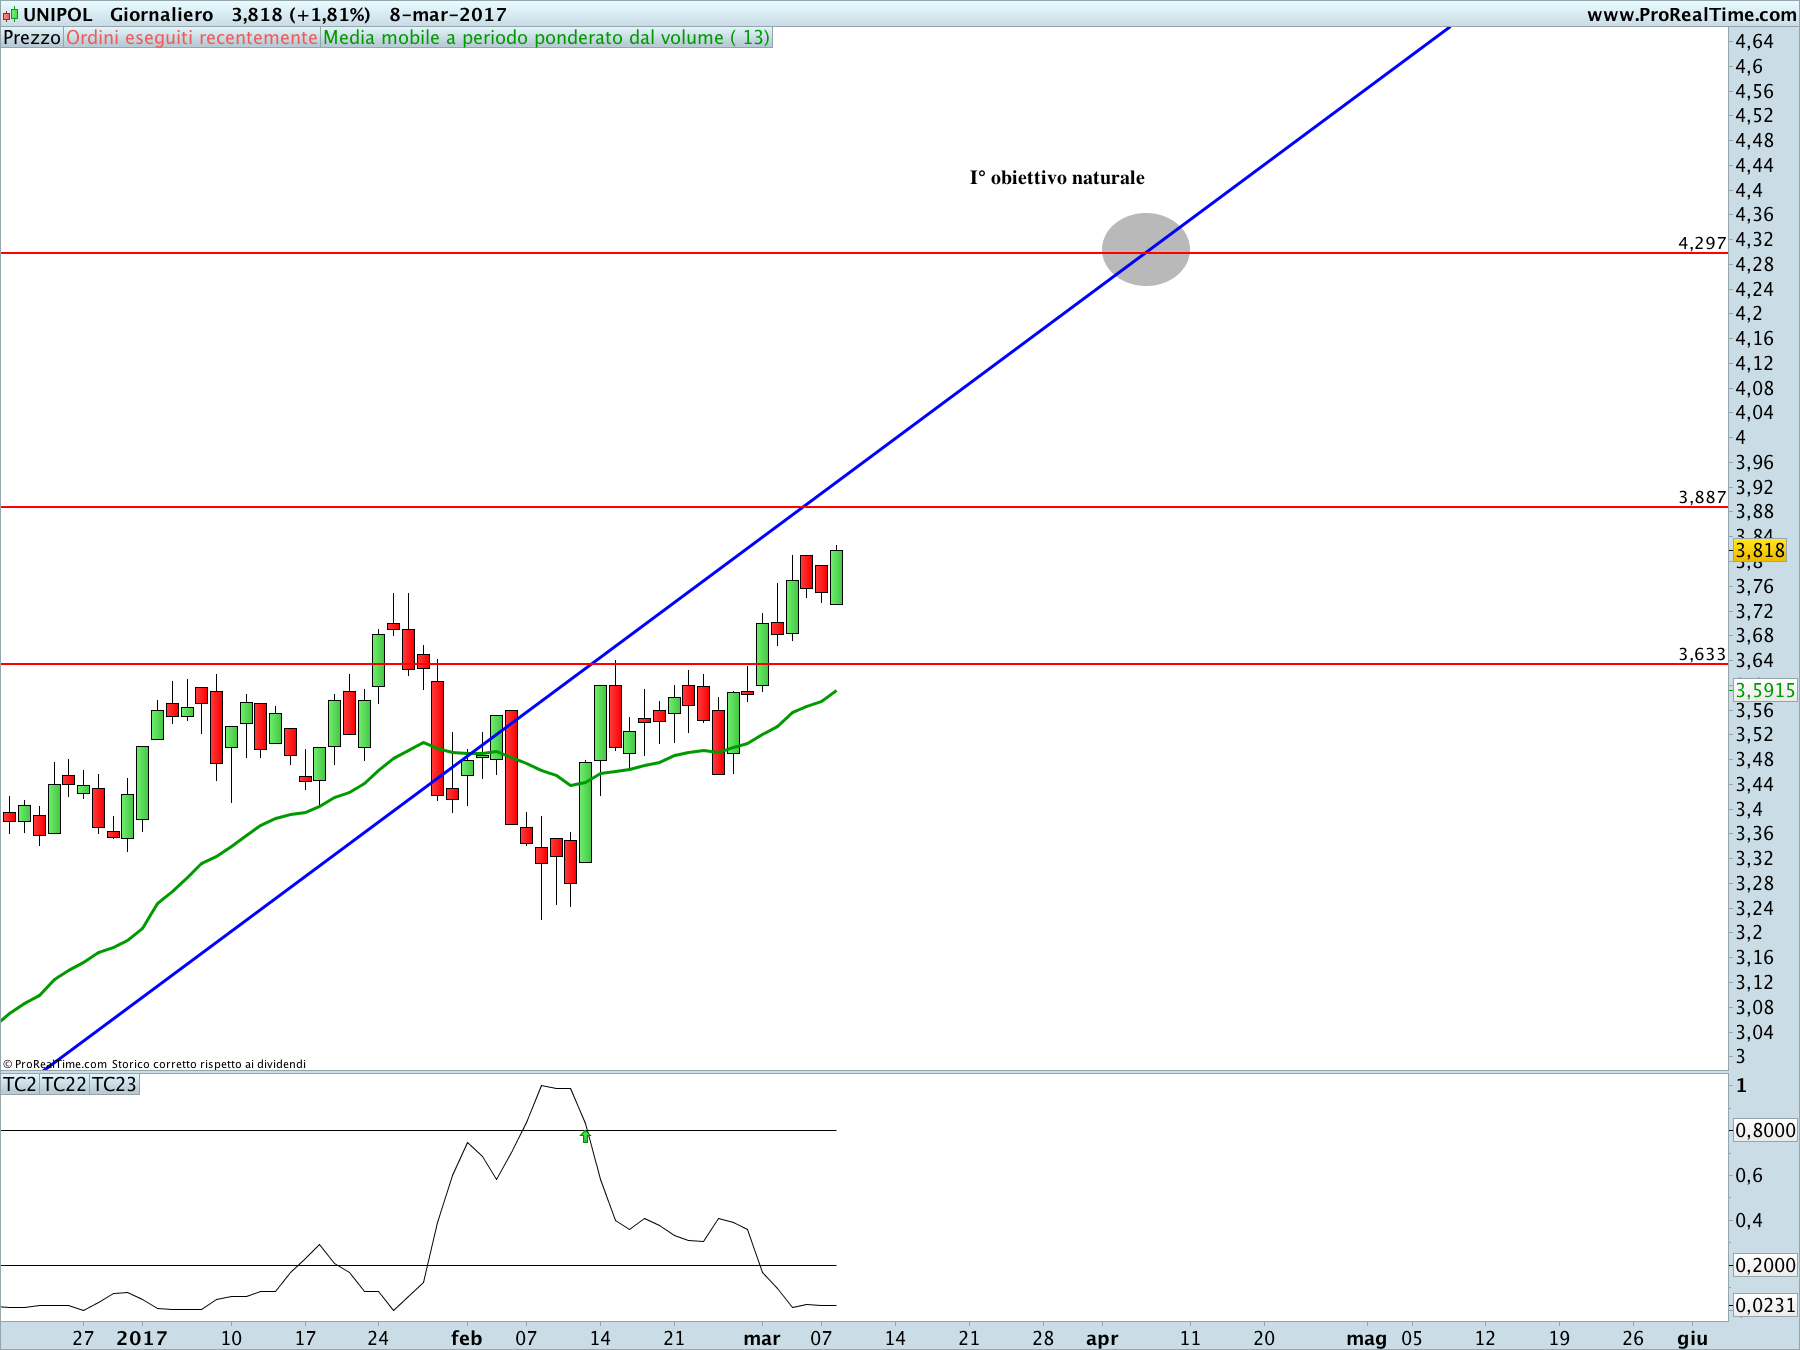This screenshot has width=1800, height=1350.
Task: Select the TC2 indicator label
Action: coord(20,1085)
